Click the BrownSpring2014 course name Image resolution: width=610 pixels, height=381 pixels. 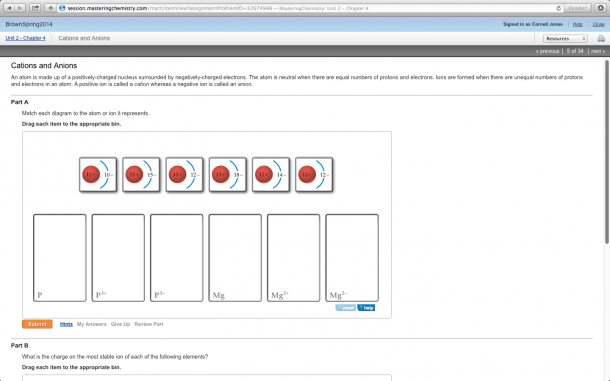coord(29,24)
